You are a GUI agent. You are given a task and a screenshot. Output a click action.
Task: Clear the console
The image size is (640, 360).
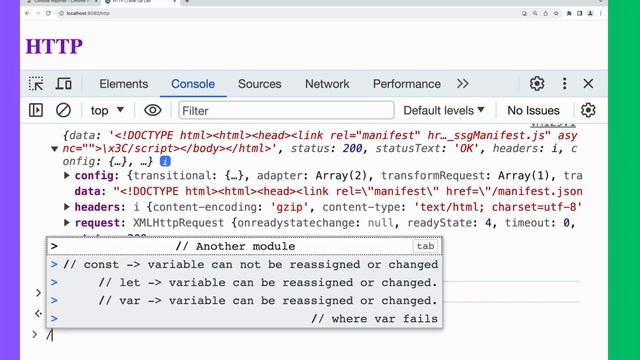click(63, 110)
